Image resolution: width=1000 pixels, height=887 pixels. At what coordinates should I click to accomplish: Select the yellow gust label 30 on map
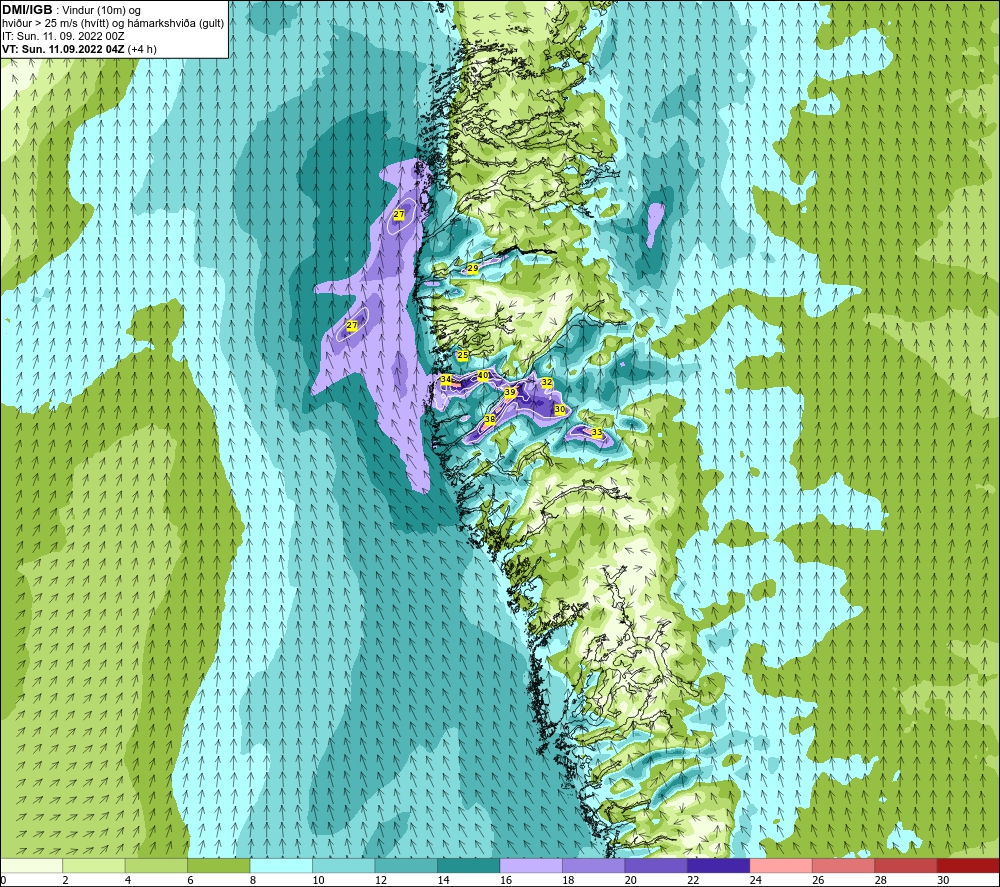(x=560, y=409)
